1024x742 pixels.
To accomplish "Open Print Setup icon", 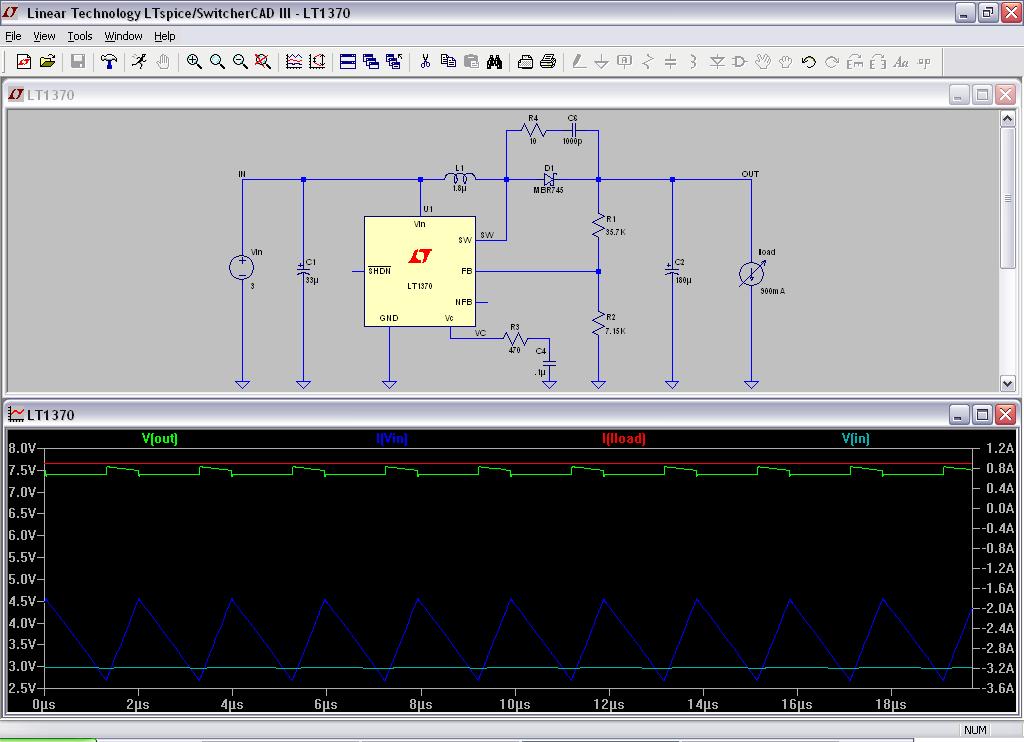I will 525,61.
